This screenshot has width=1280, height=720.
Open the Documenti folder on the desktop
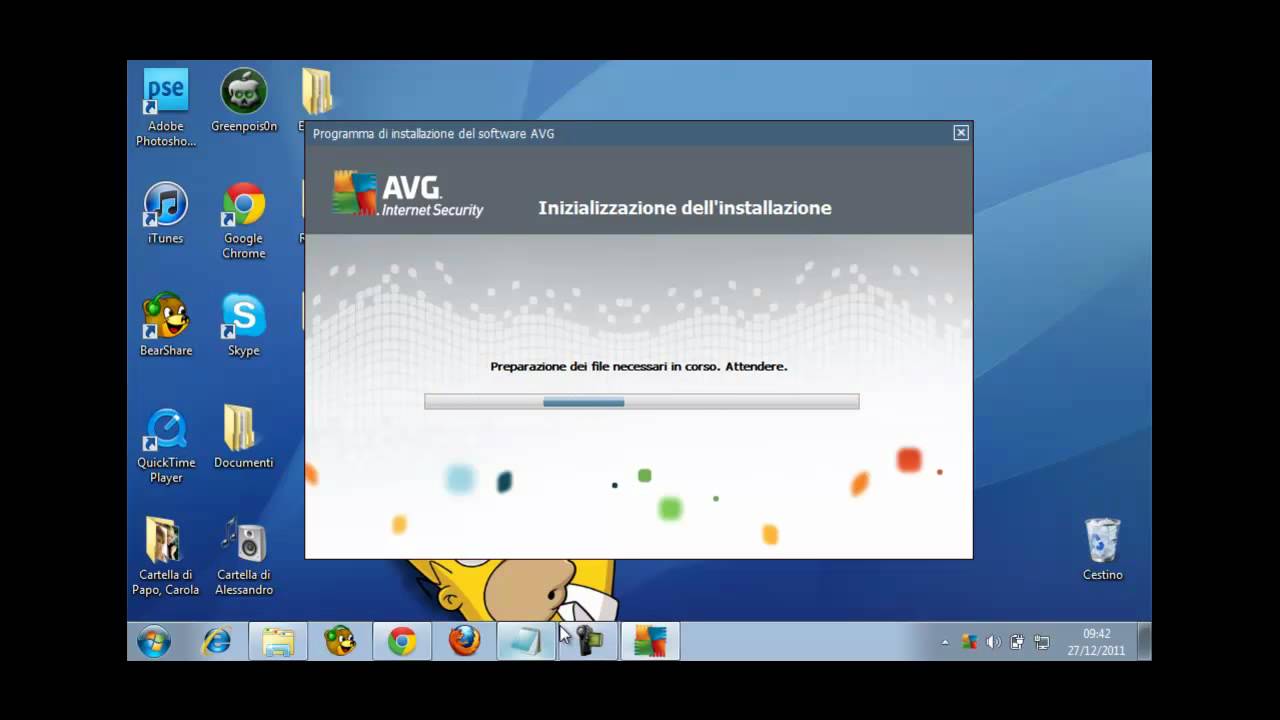click(x=244, y=437)
